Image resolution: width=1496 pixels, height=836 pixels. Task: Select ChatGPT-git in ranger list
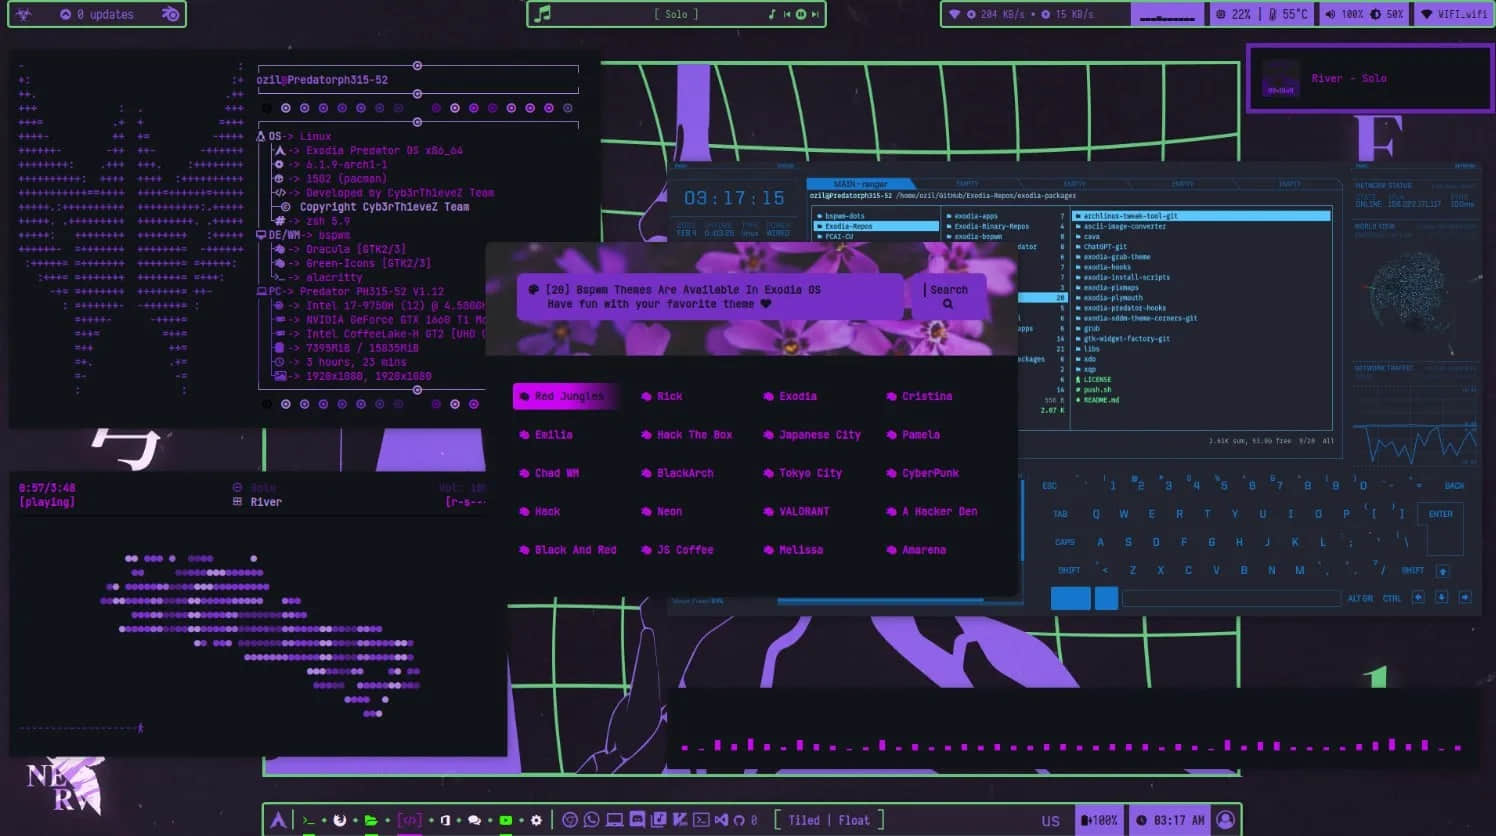click(x=1103, y=247)
